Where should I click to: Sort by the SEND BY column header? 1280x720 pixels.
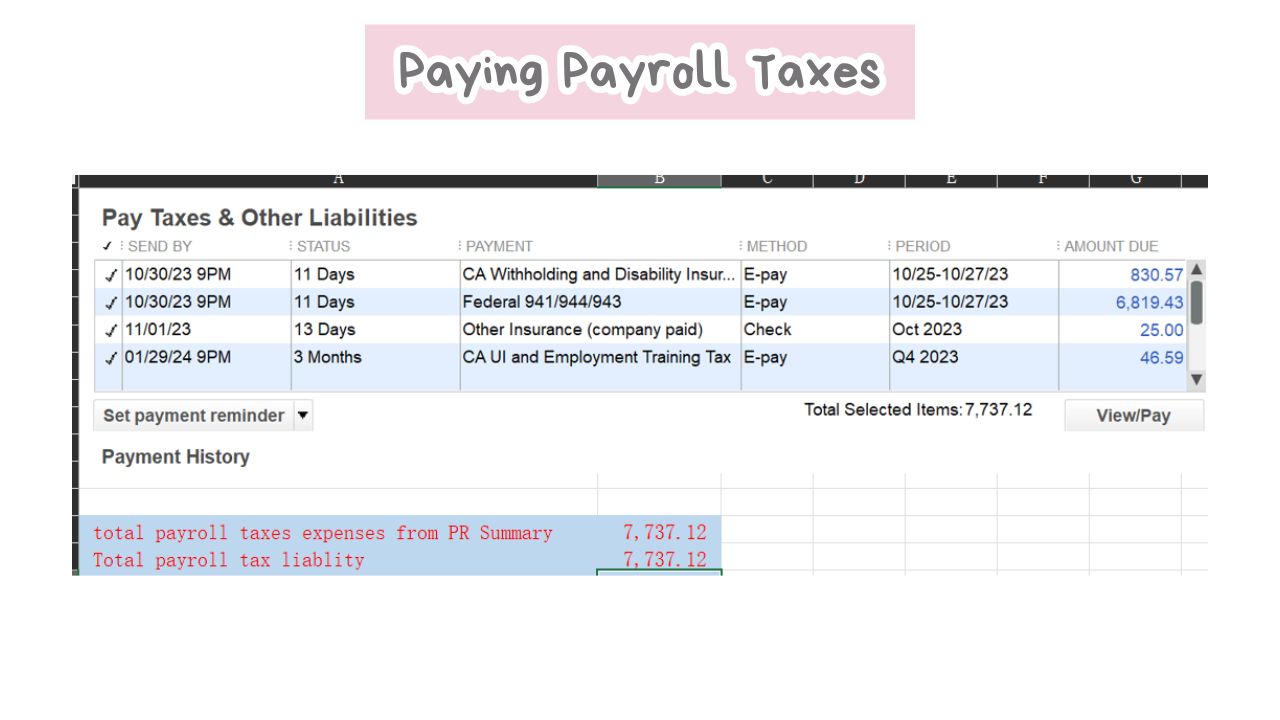coord(160,246)
